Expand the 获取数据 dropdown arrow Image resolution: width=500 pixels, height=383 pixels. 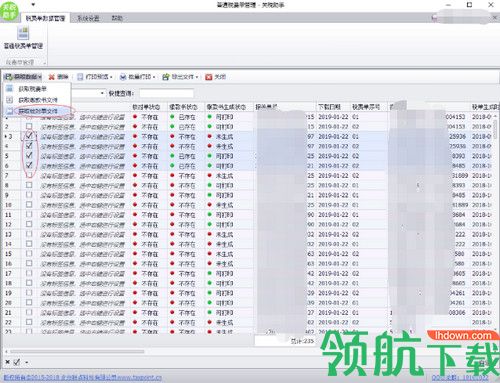click(40, 77)
